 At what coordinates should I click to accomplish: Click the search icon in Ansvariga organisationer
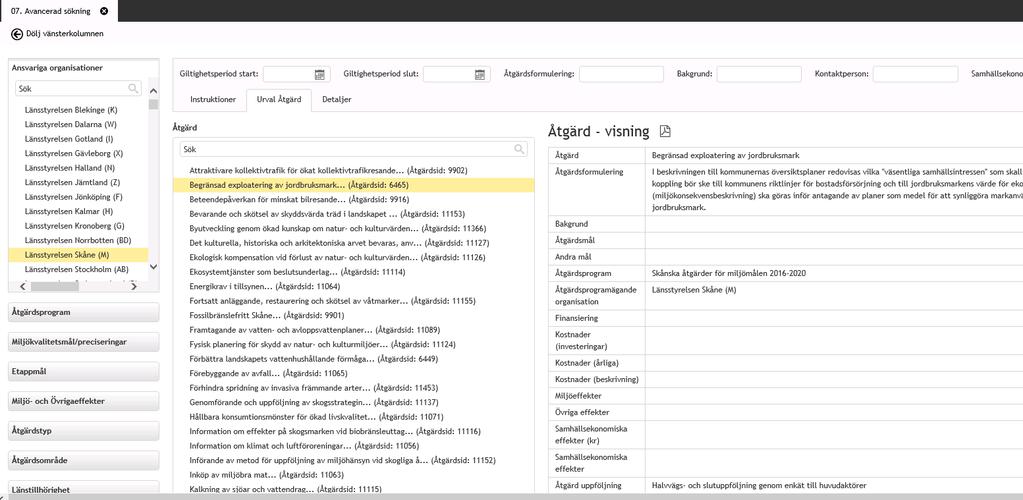point(133,88)
